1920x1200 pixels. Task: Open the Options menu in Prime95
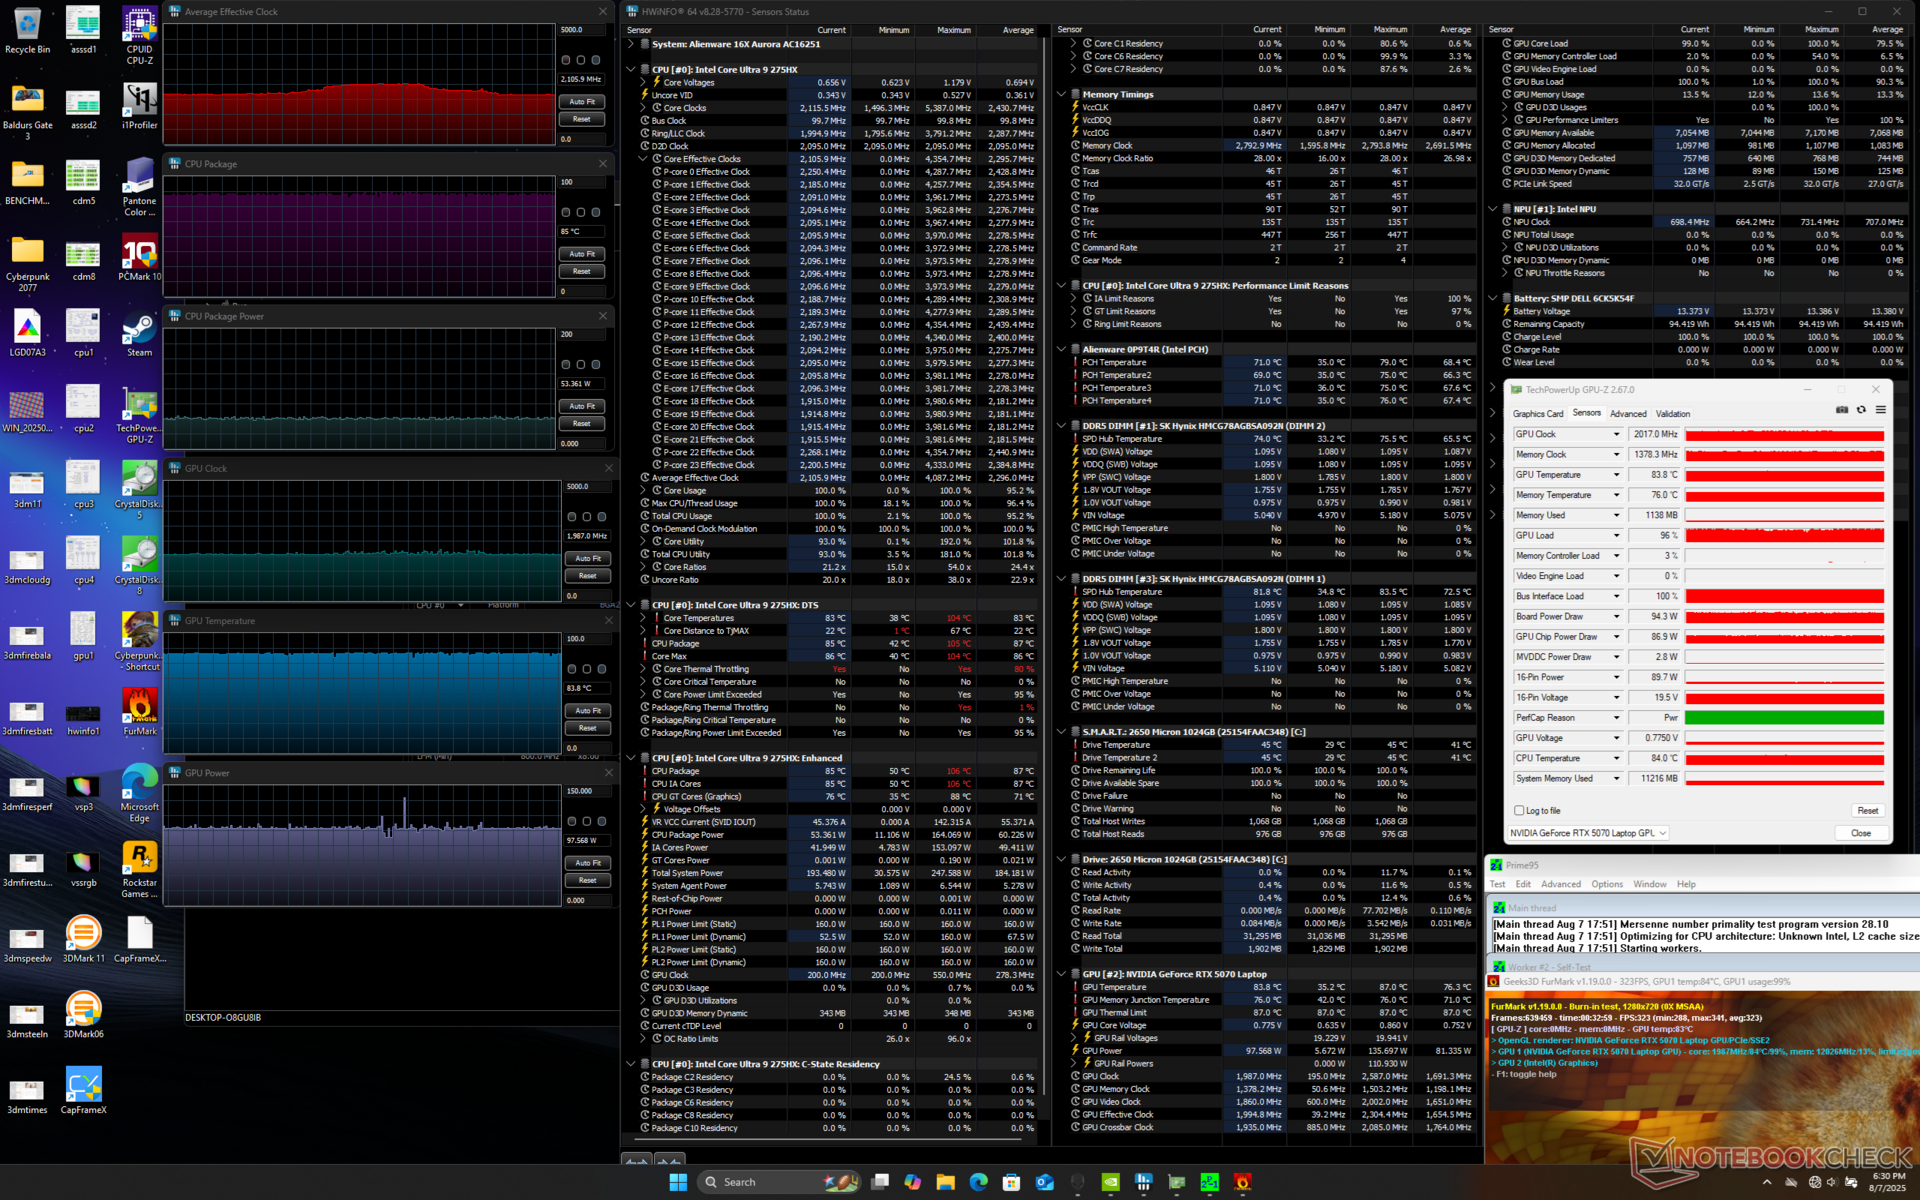click(1607, 884)
